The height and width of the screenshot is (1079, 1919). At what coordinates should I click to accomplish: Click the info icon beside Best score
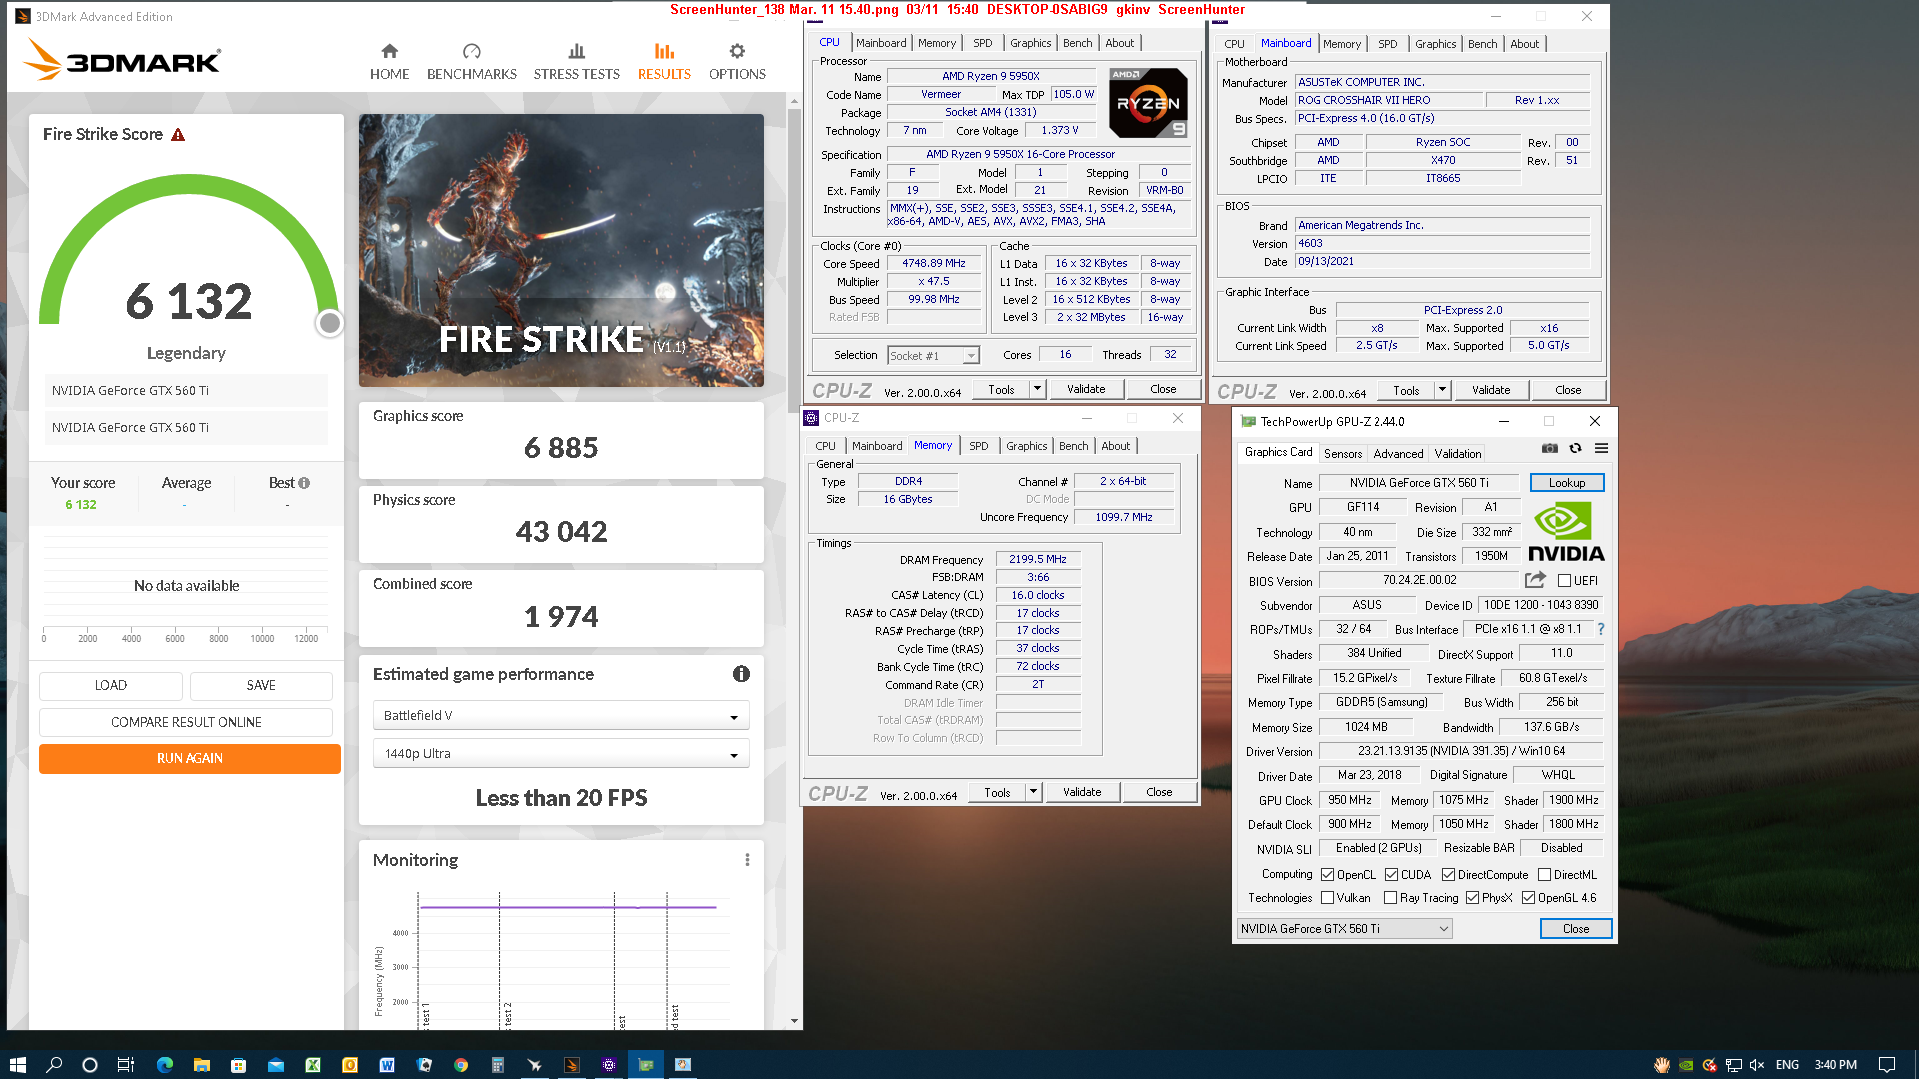(x=304, y=483)
